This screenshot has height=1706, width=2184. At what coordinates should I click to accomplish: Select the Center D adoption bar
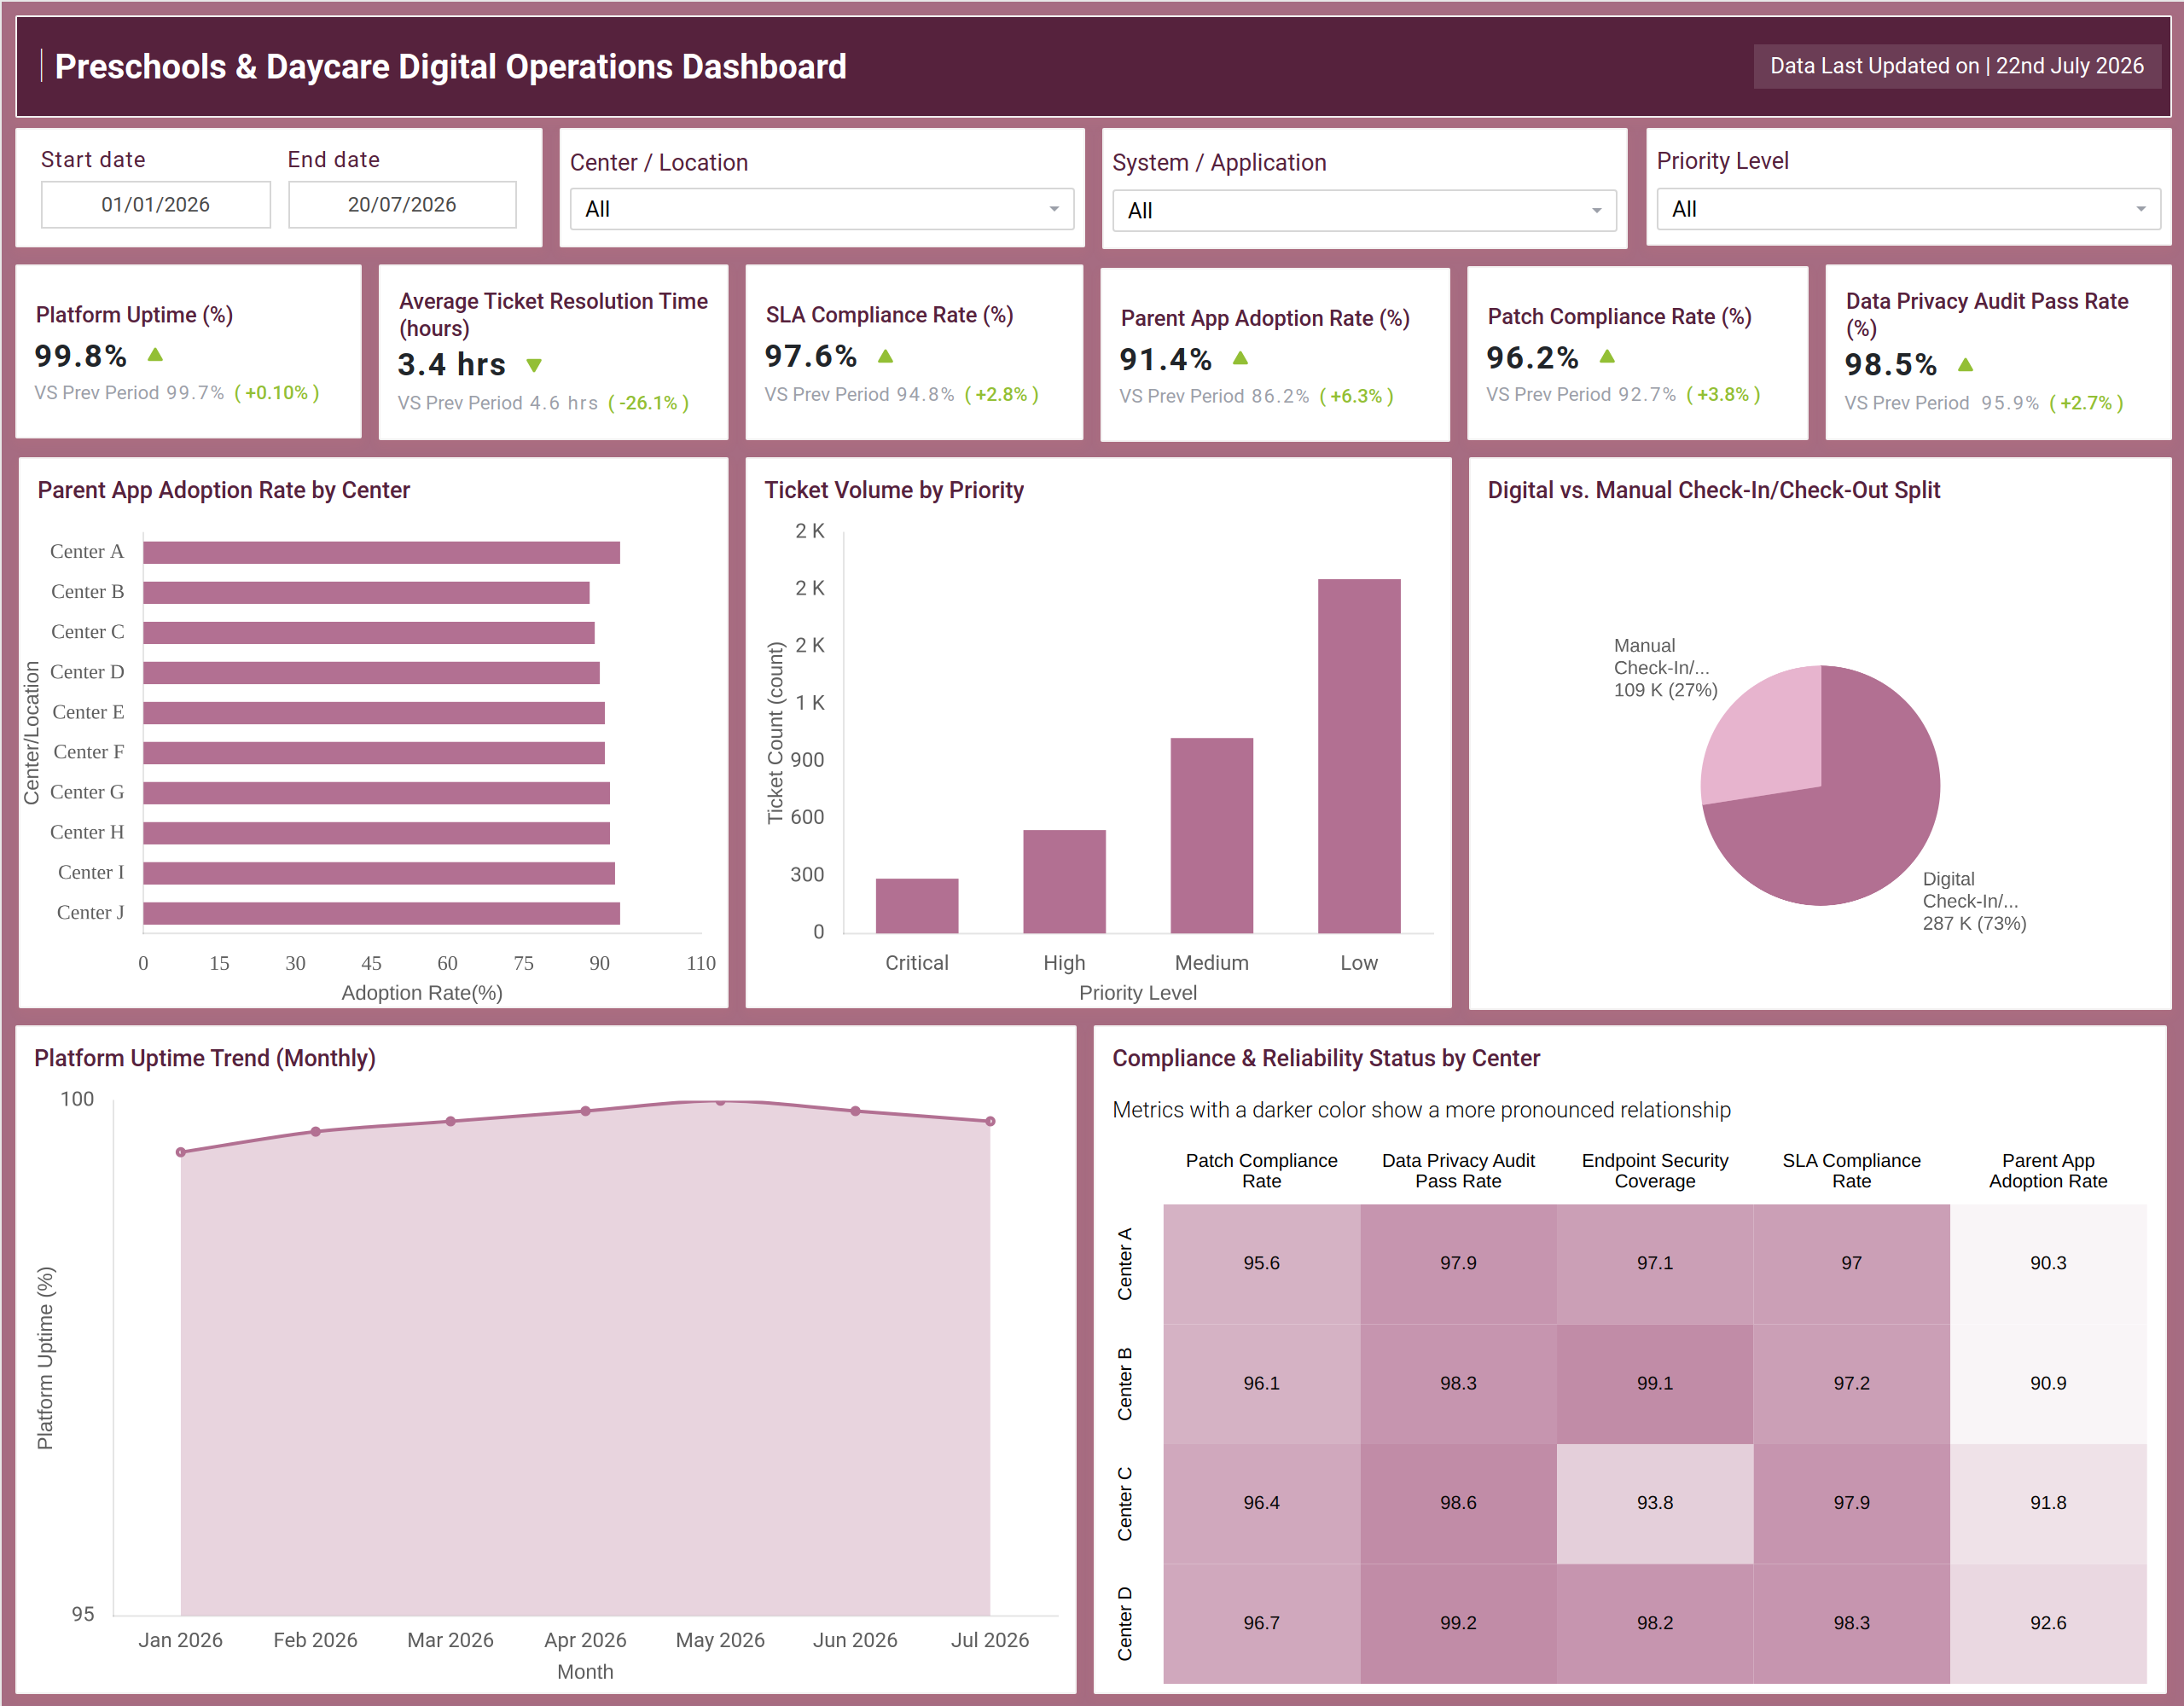pos(371,672)
